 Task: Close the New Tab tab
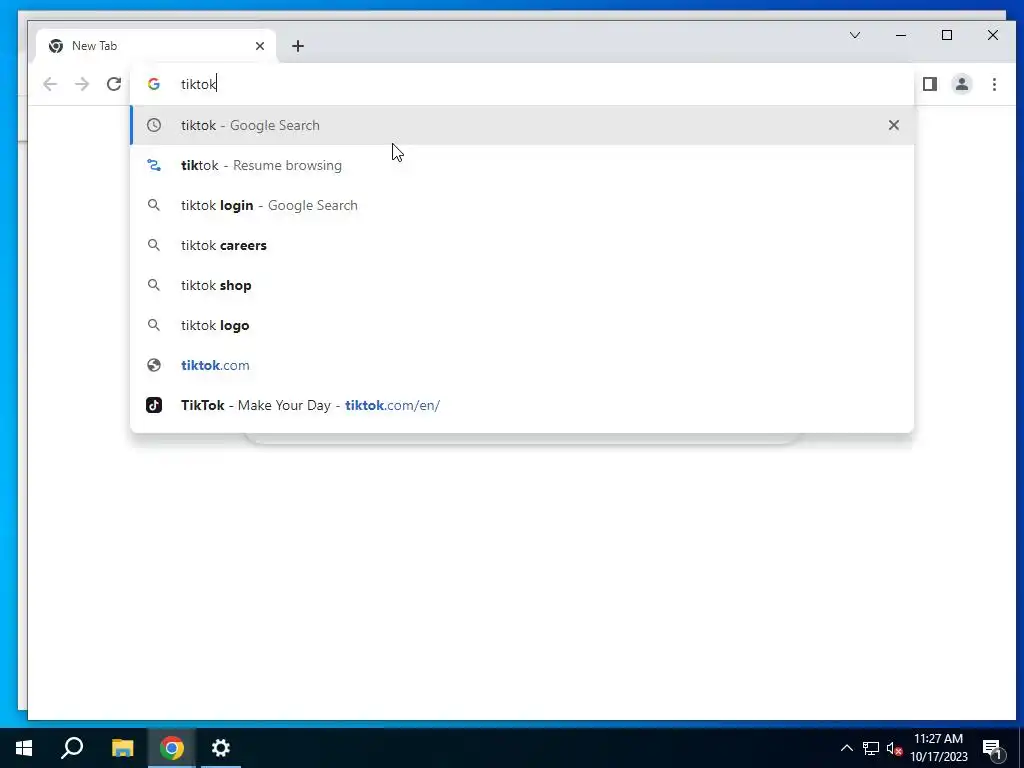(260, 46)
